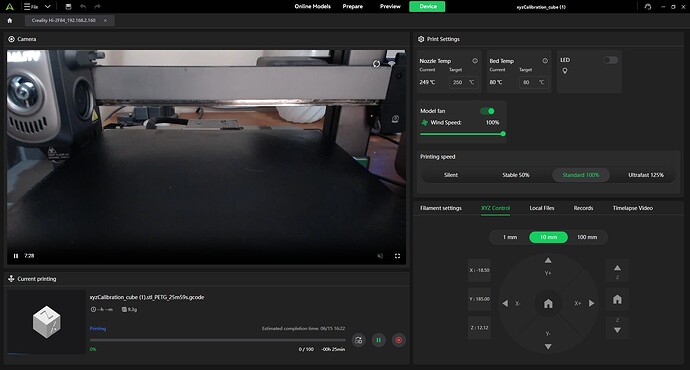Refresh the camera feed icon
The height and width of the screenshot is (370, 690).
coord(376,64)
